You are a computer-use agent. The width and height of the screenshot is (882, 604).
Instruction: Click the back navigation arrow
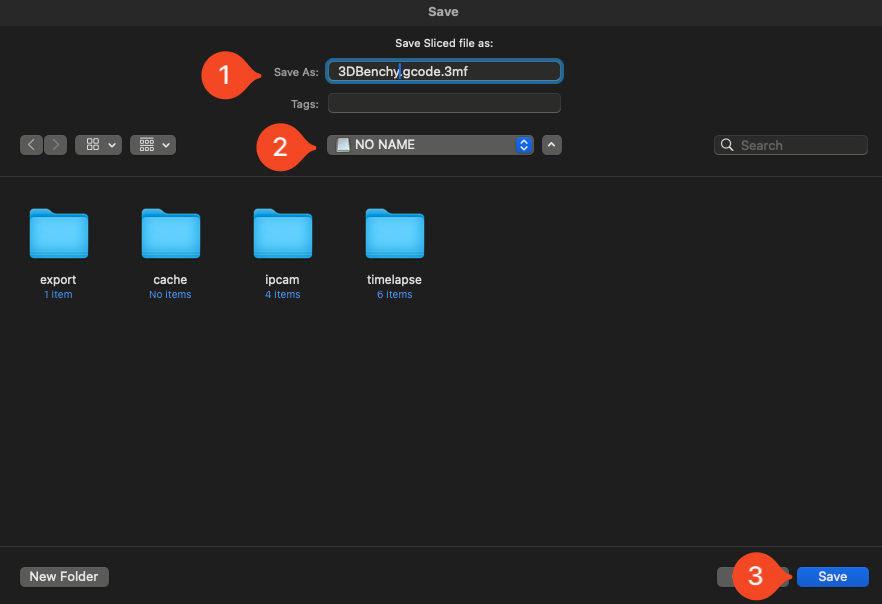click(x=31, y=145)
